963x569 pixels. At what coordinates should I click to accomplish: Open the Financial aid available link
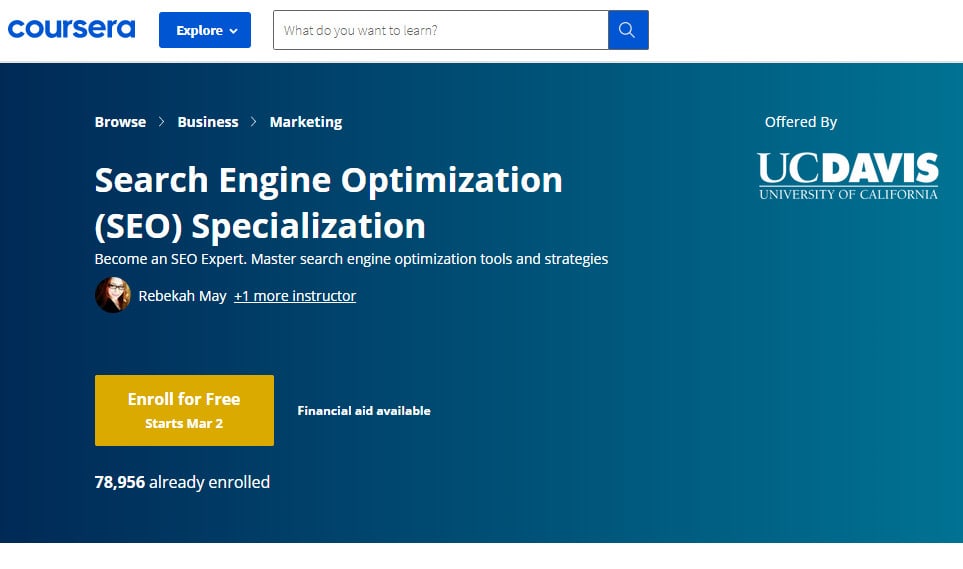tap(364, 410)
